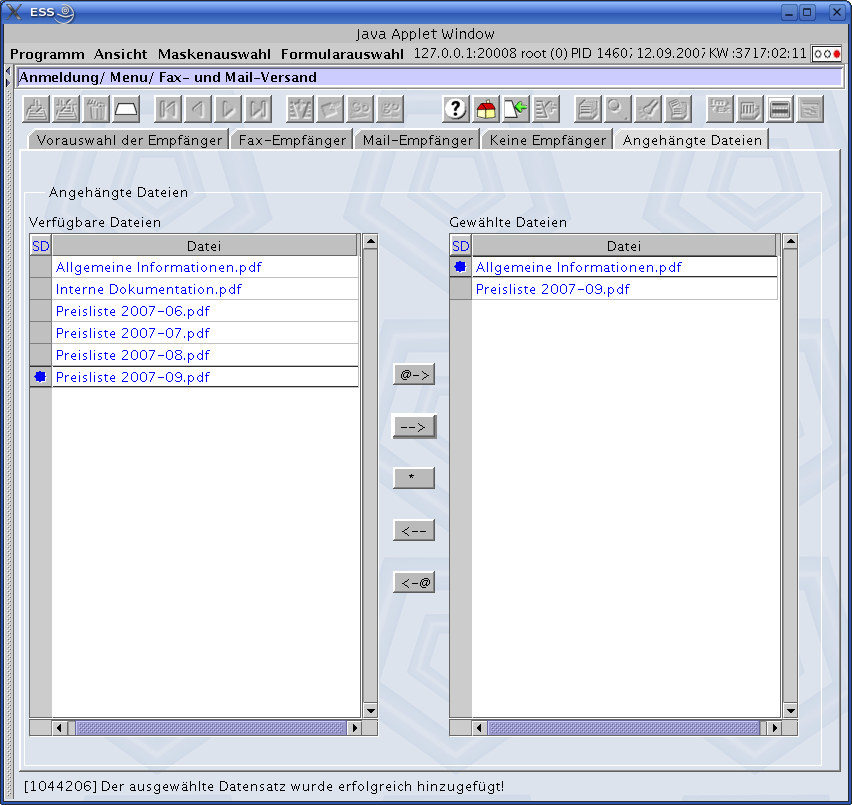Select 'Preisliste 2007-09.pdf' in Gewählte Dateien
The image size is (852, 805).
[625, 289]
